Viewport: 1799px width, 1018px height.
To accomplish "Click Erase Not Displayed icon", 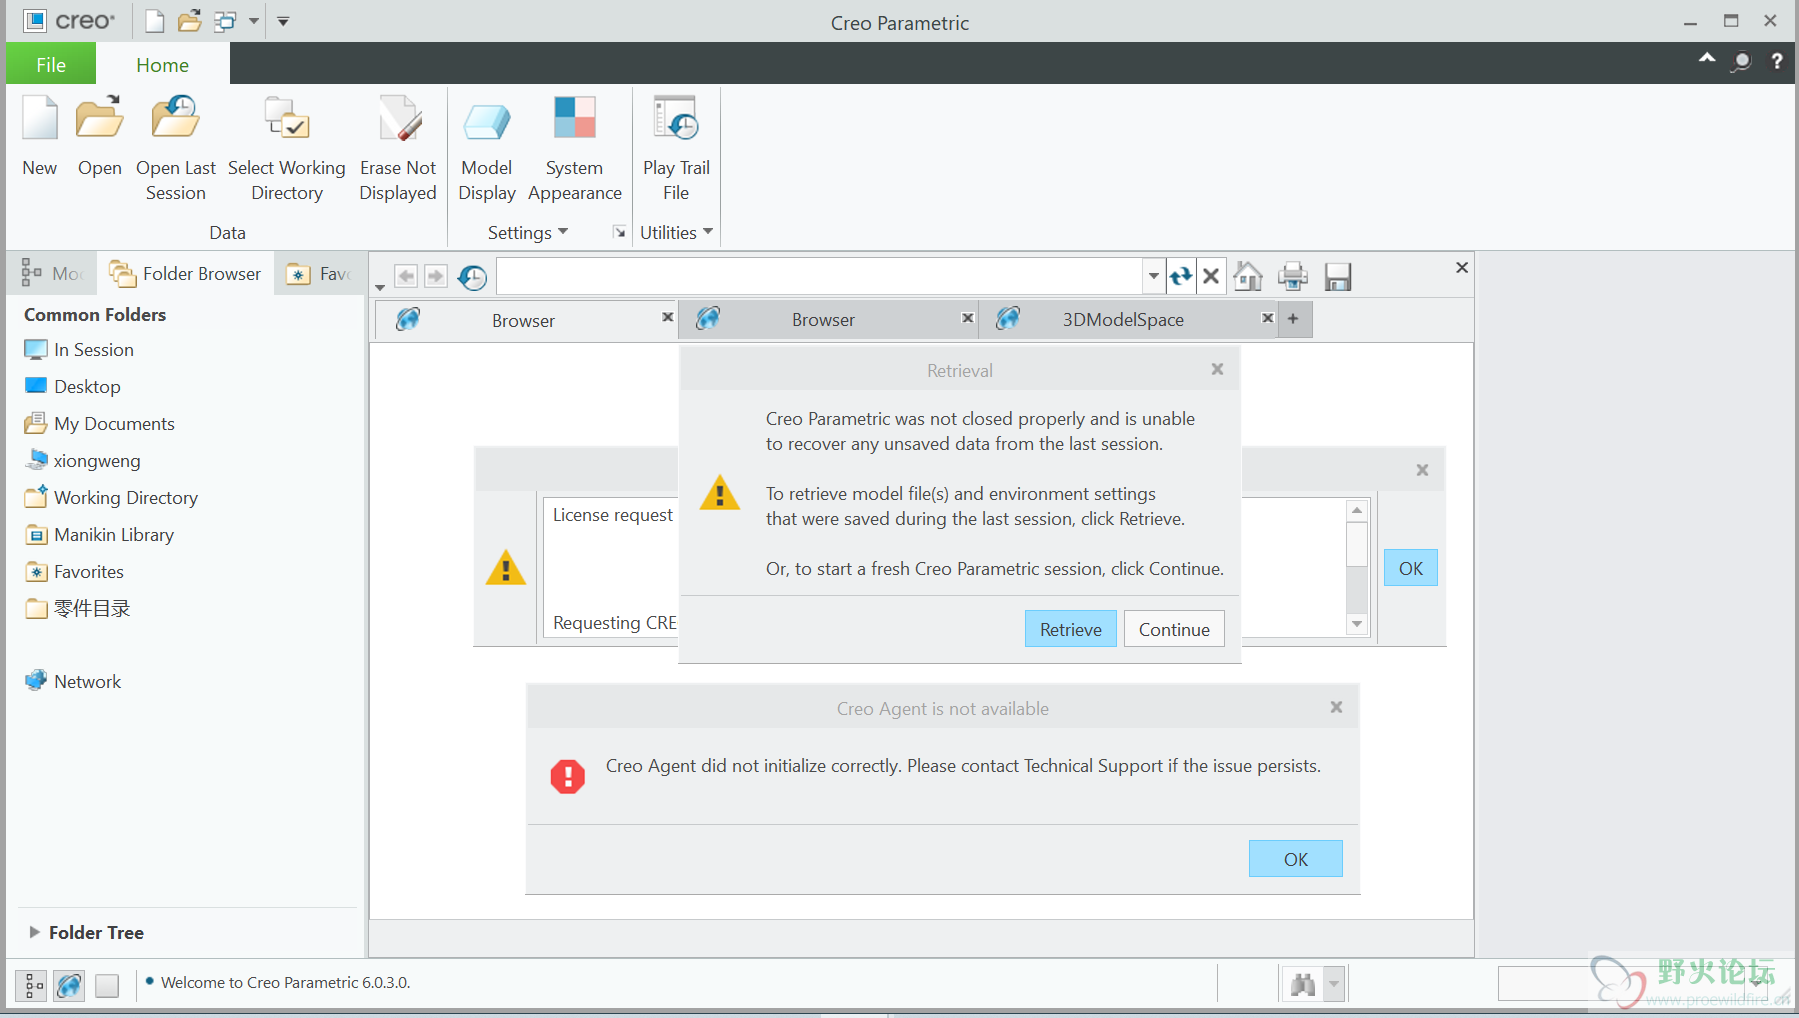I will point(399,118).
